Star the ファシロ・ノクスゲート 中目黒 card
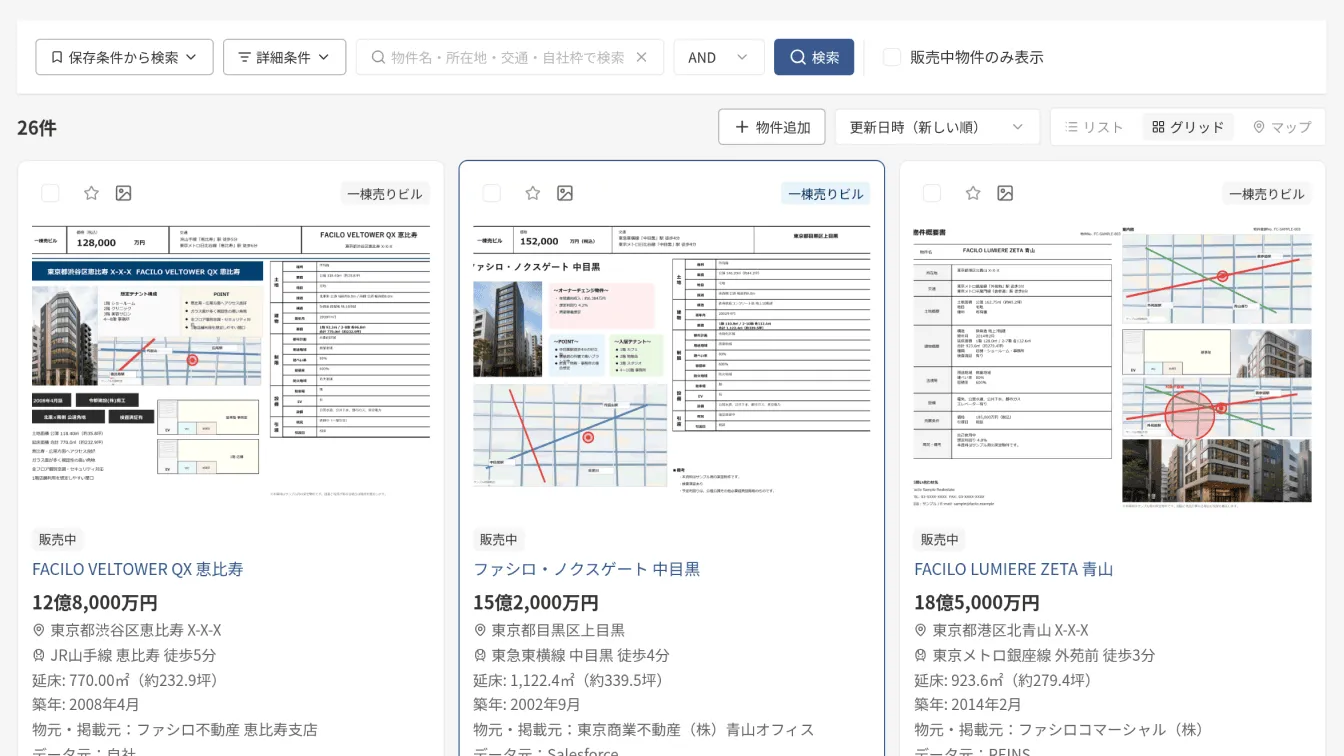This screenshot has height=756, width=1344. point(533,193)
